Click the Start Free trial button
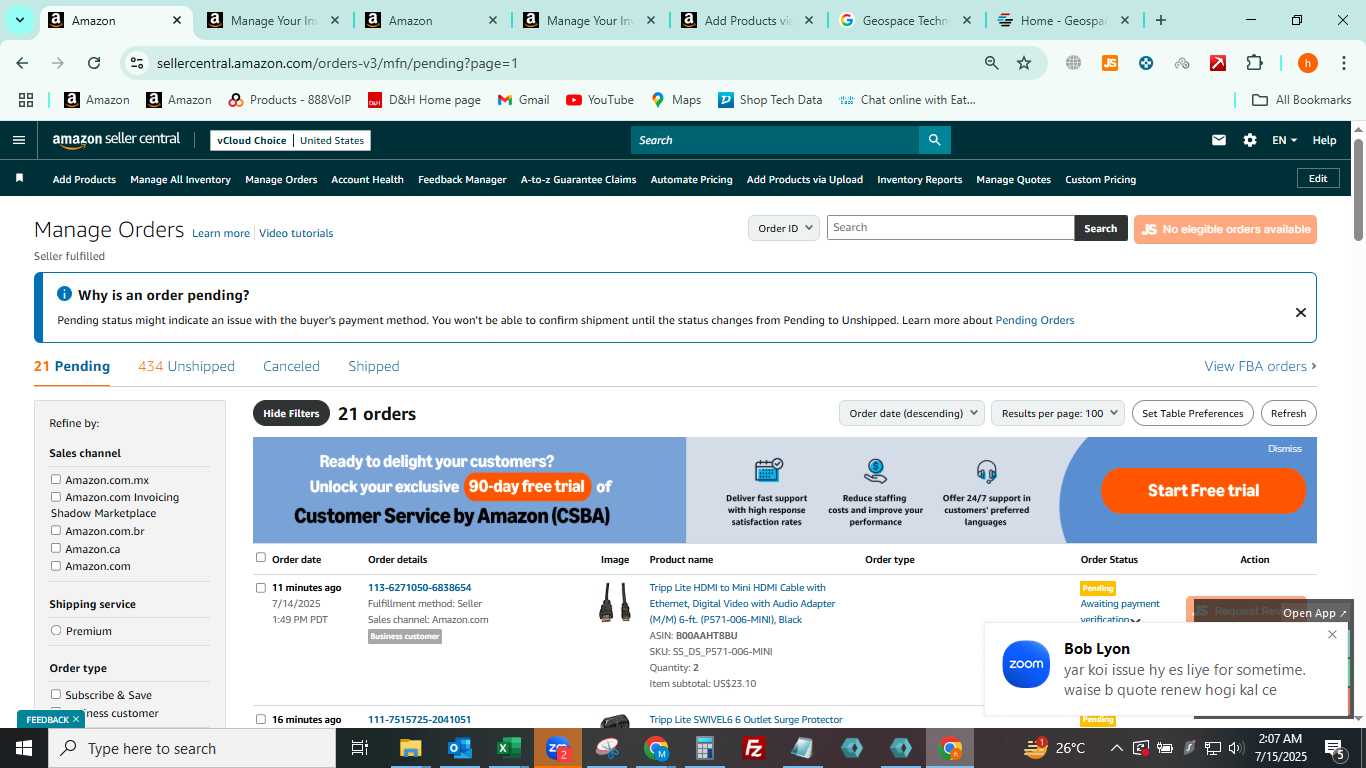Screen dimensions: 1366x768 (1203, 490)
